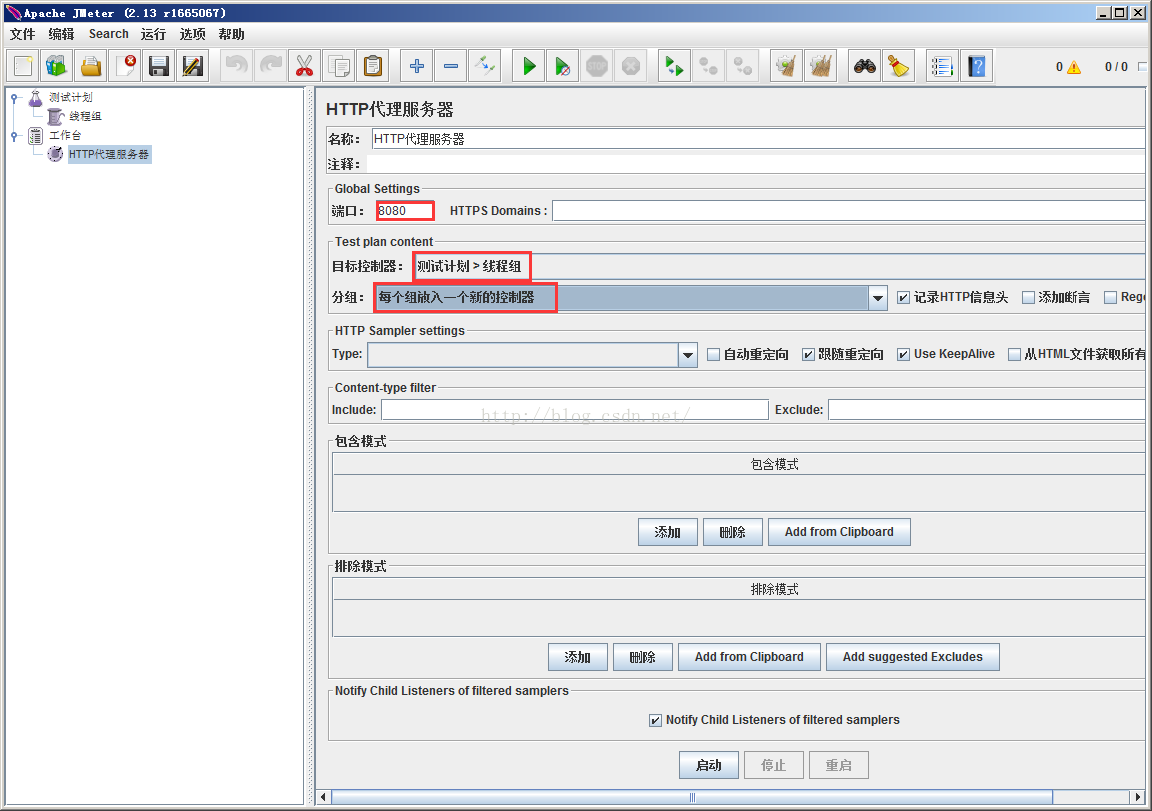Click the Clear broom-and-gear icon
Screen dimensions: 1152x811
(786, 66)
